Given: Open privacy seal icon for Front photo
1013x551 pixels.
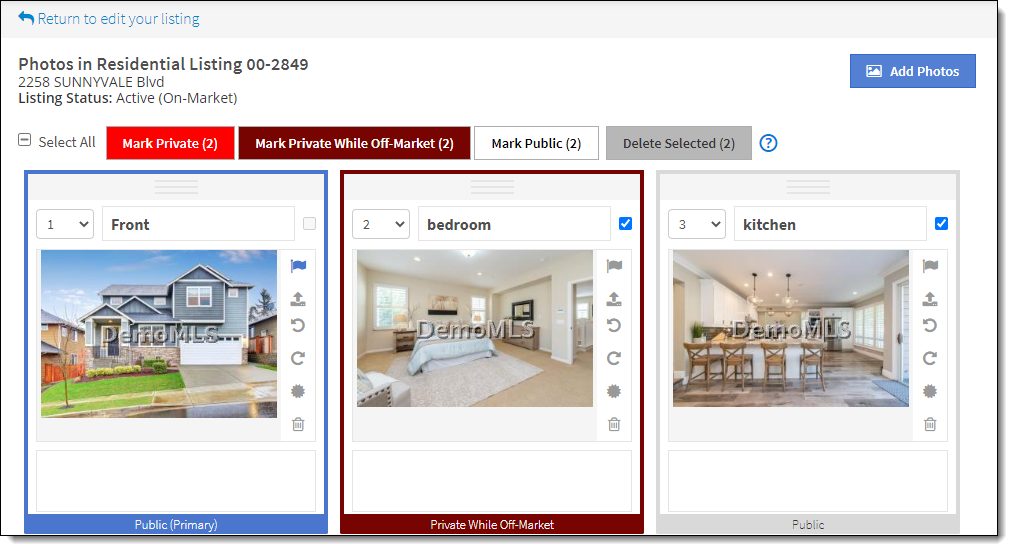Looking at the screenshot, I should [x=298, y=391].
